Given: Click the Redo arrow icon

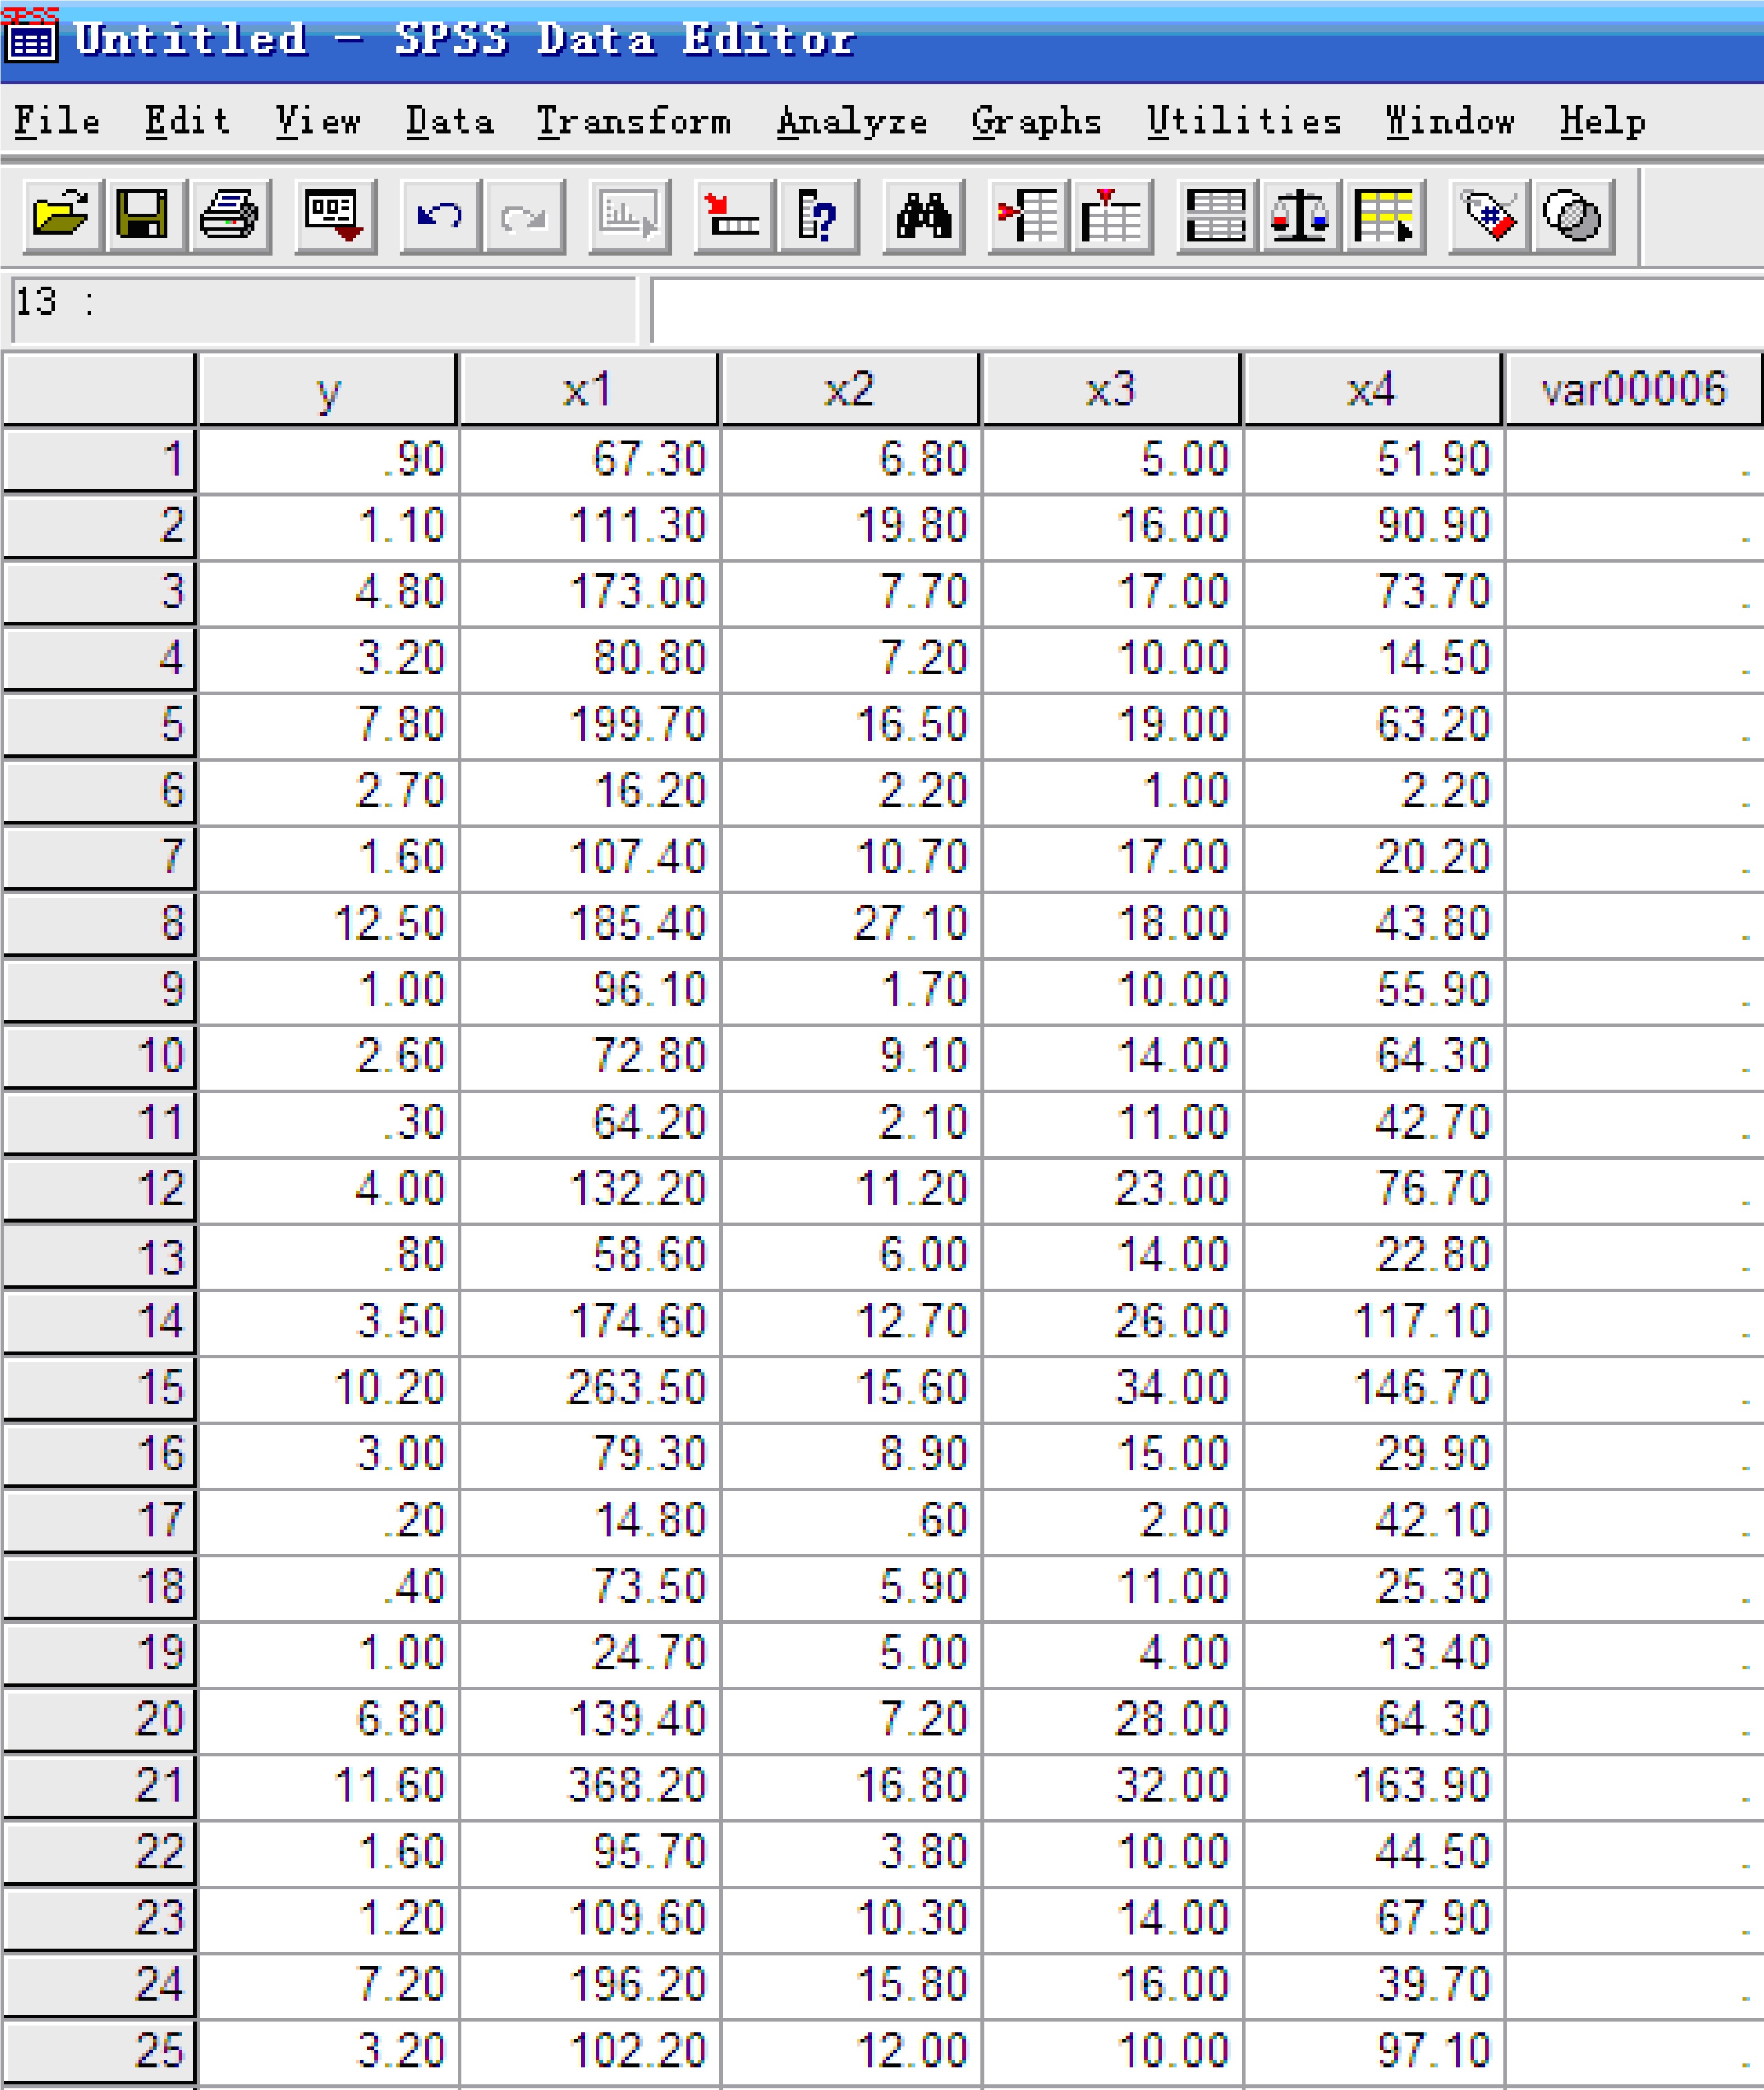Looking at the screenshot, I should click(524, 216).
